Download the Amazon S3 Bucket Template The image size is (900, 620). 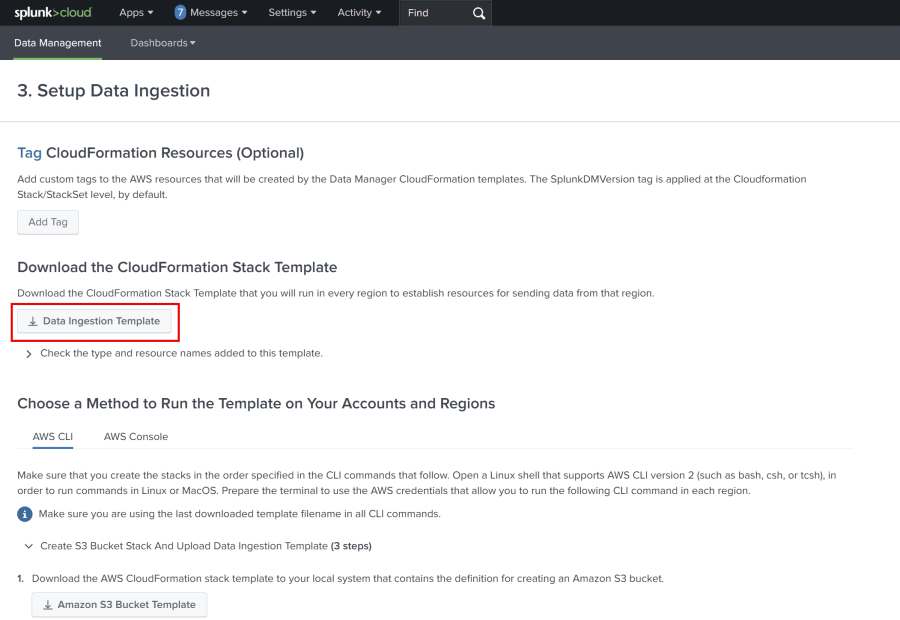point(119,604)
